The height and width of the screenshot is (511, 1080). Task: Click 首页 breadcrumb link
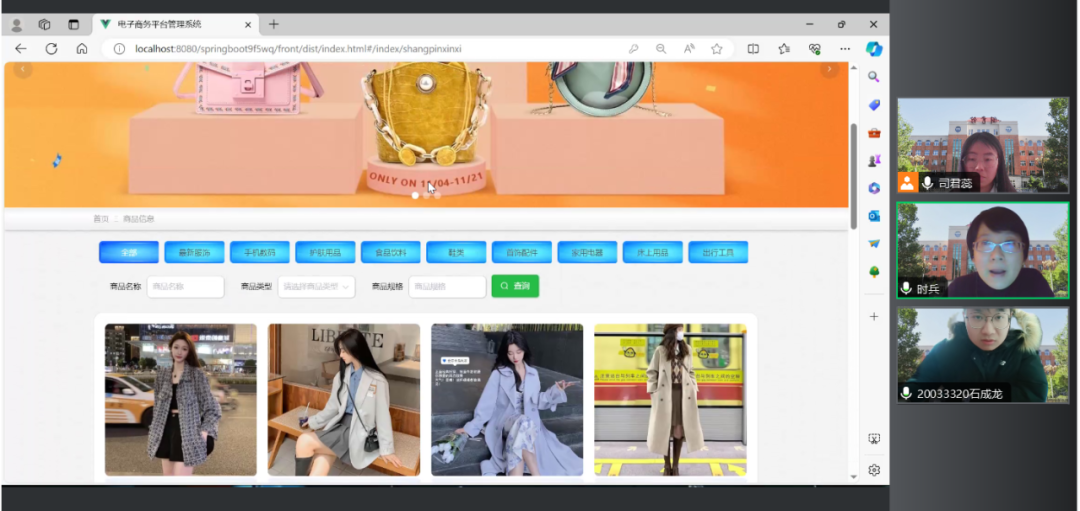(101, 218)
